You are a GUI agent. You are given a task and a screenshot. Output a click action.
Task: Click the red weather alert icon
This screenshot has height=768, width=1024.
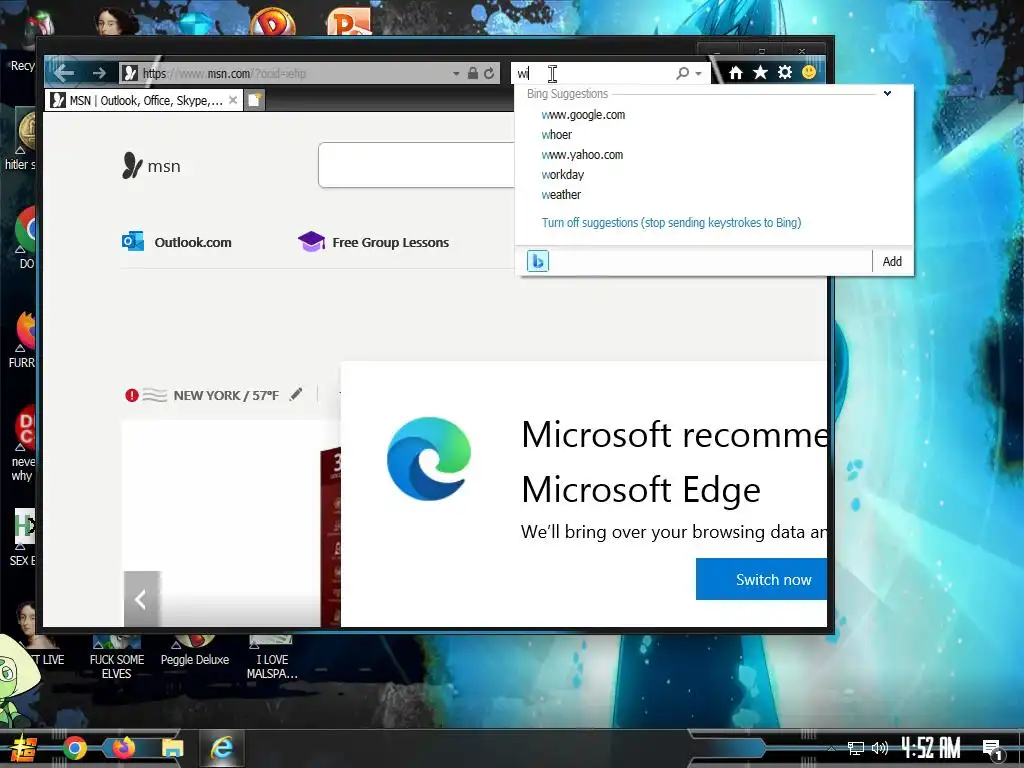pos(132,395)
